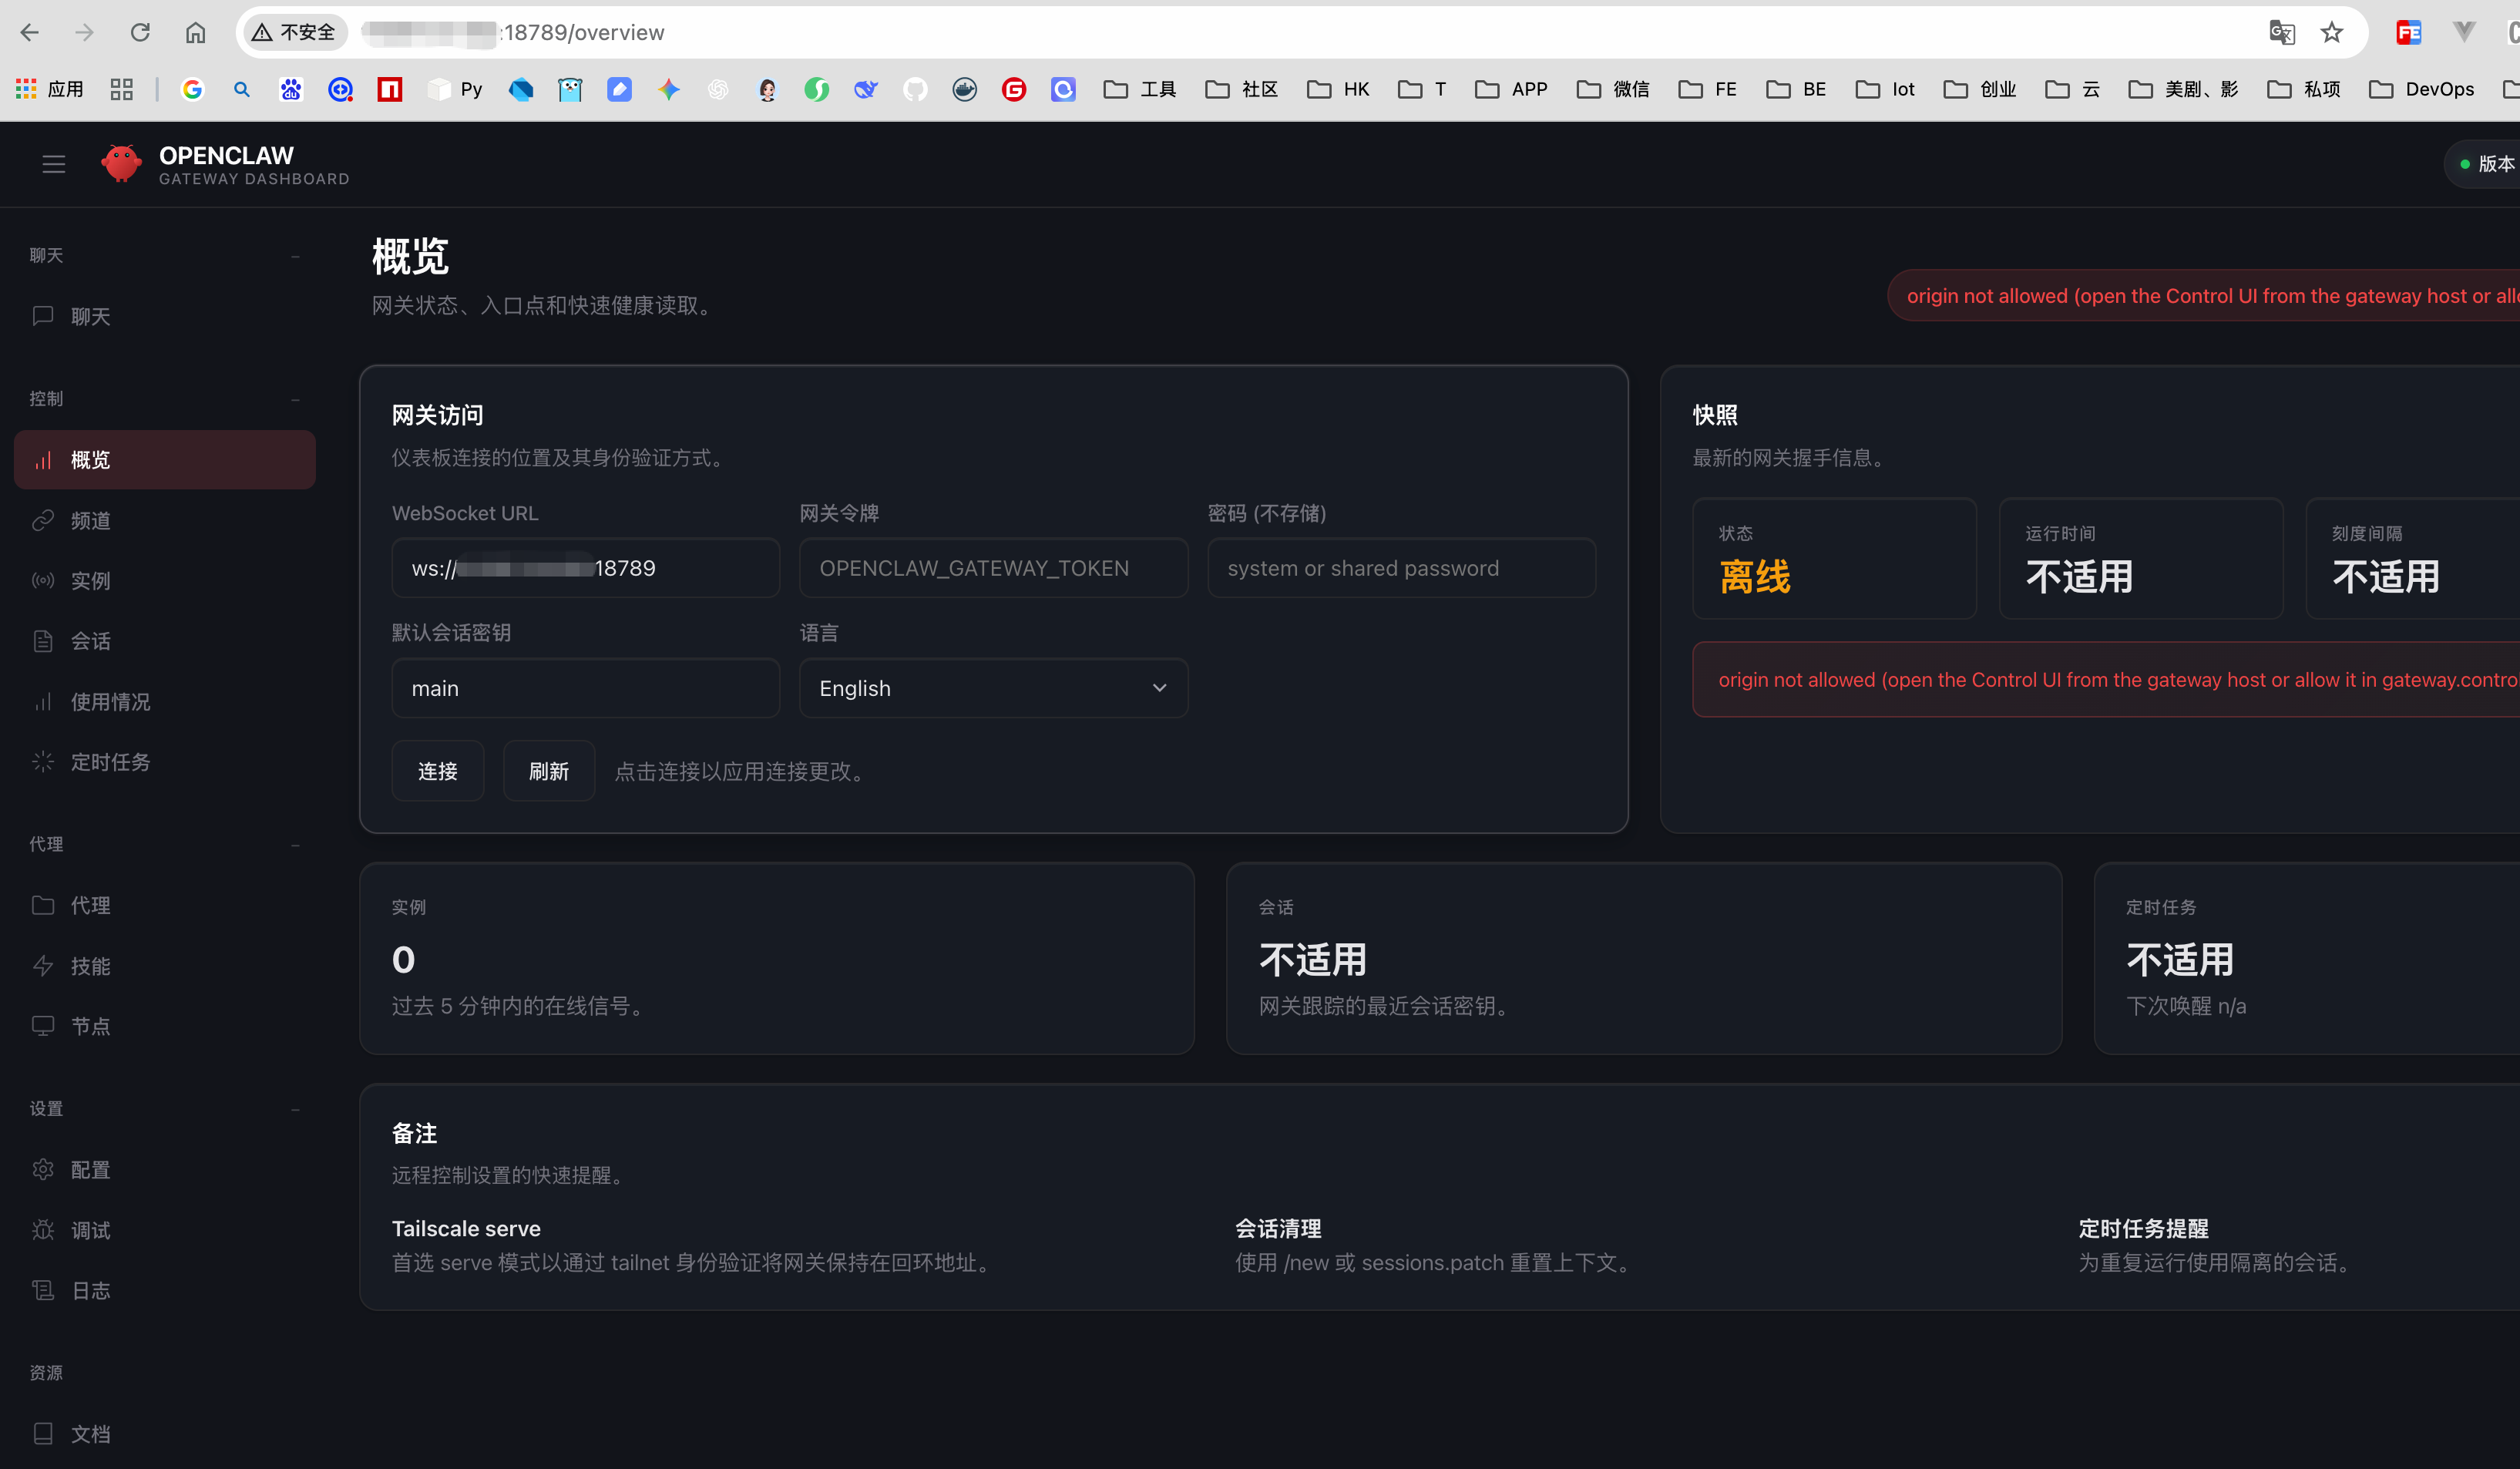The height and width of the screenshot is (1469, 2520).
Task: Open Debug (调试) bug icon item
Action: (43, 1230)
